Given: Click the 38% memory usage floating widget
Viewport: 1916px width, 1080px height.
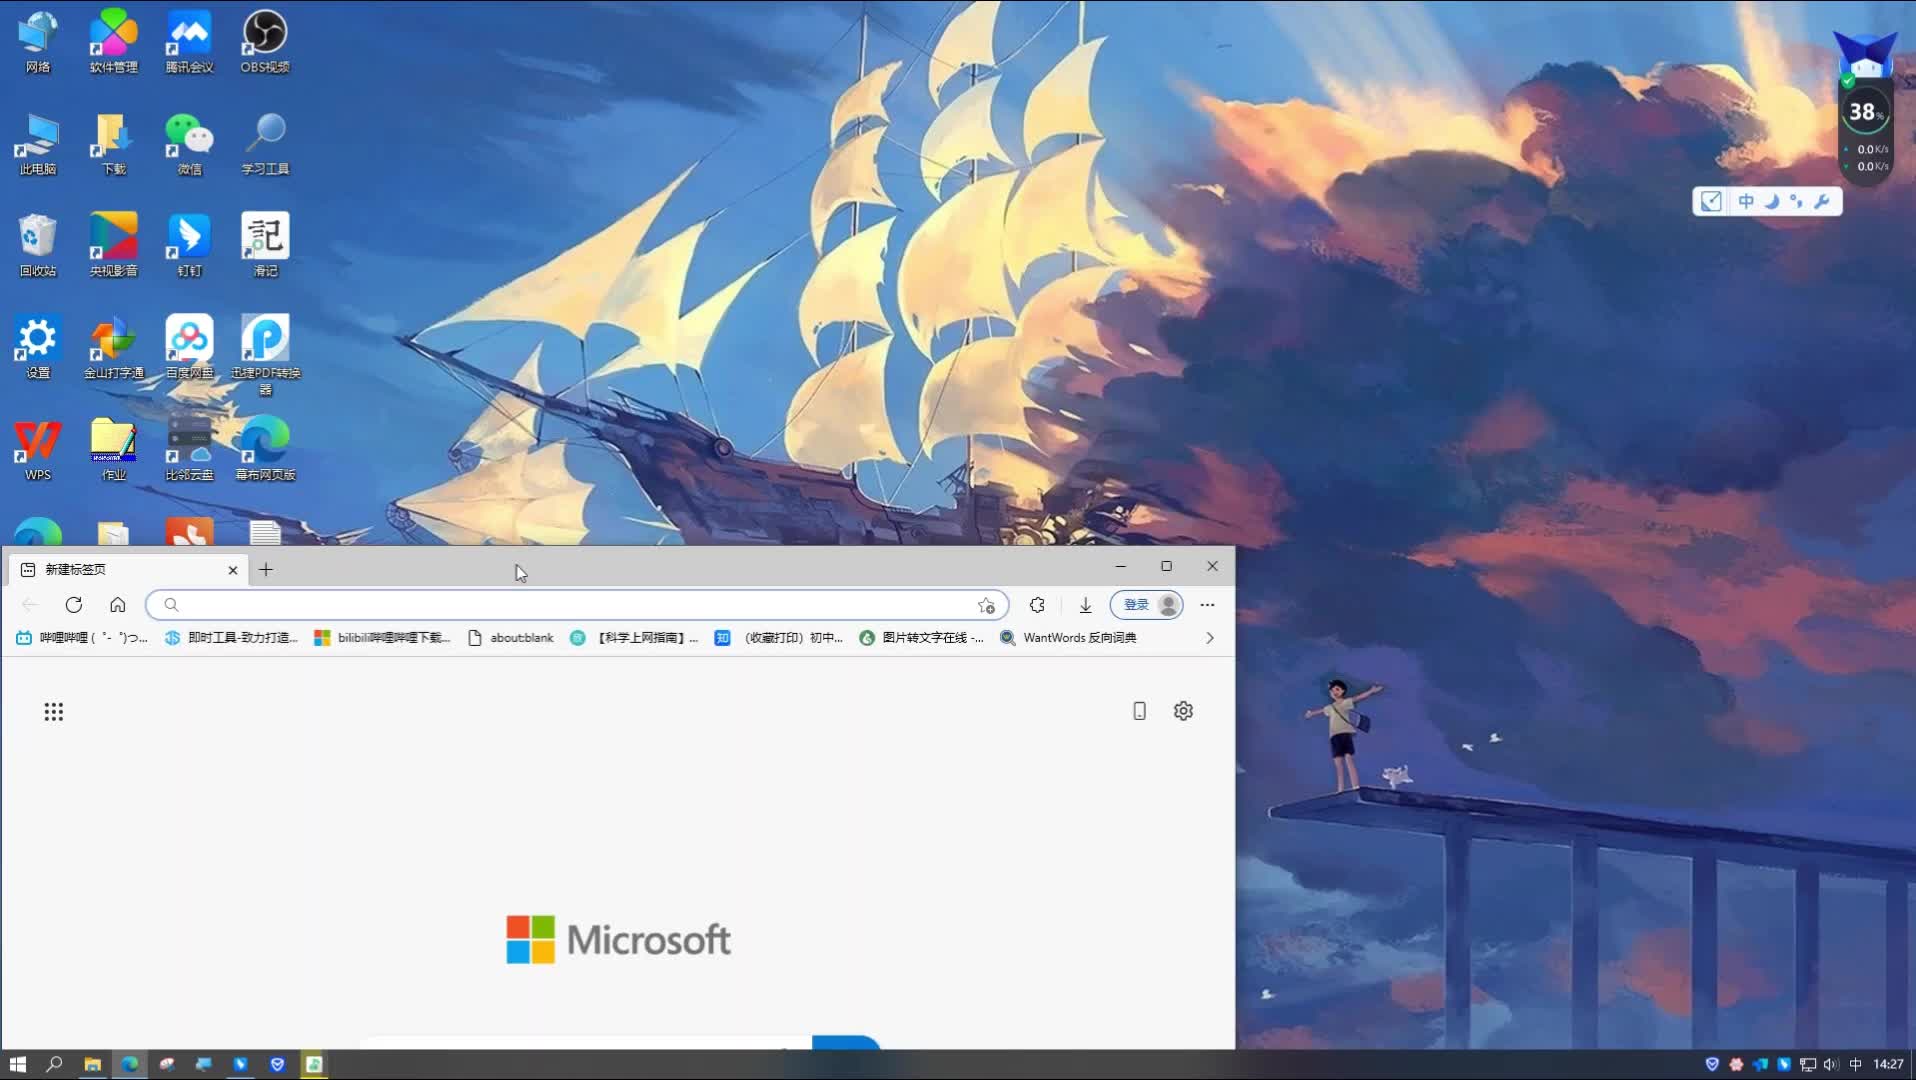Looking at the screenshot, I should [1866, 113].
